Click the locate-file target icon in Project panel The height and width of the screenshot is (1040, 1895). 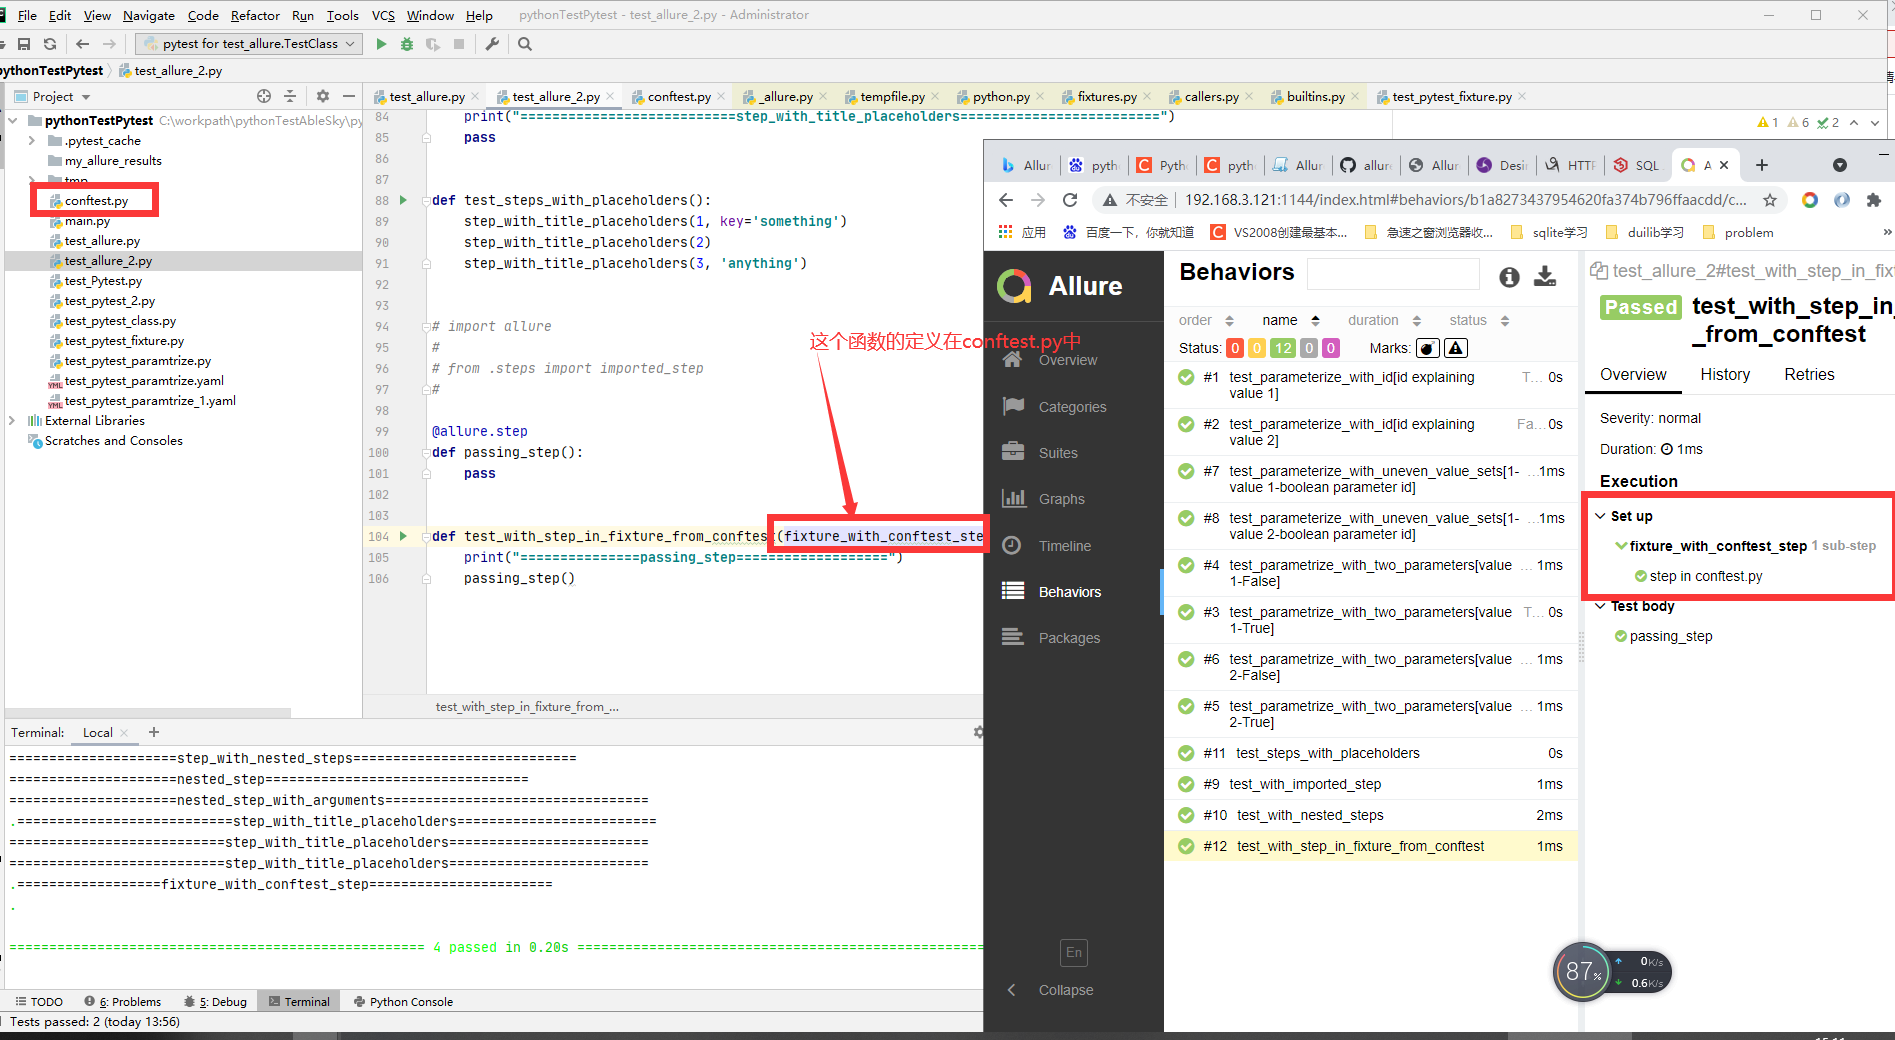(264, 96)
